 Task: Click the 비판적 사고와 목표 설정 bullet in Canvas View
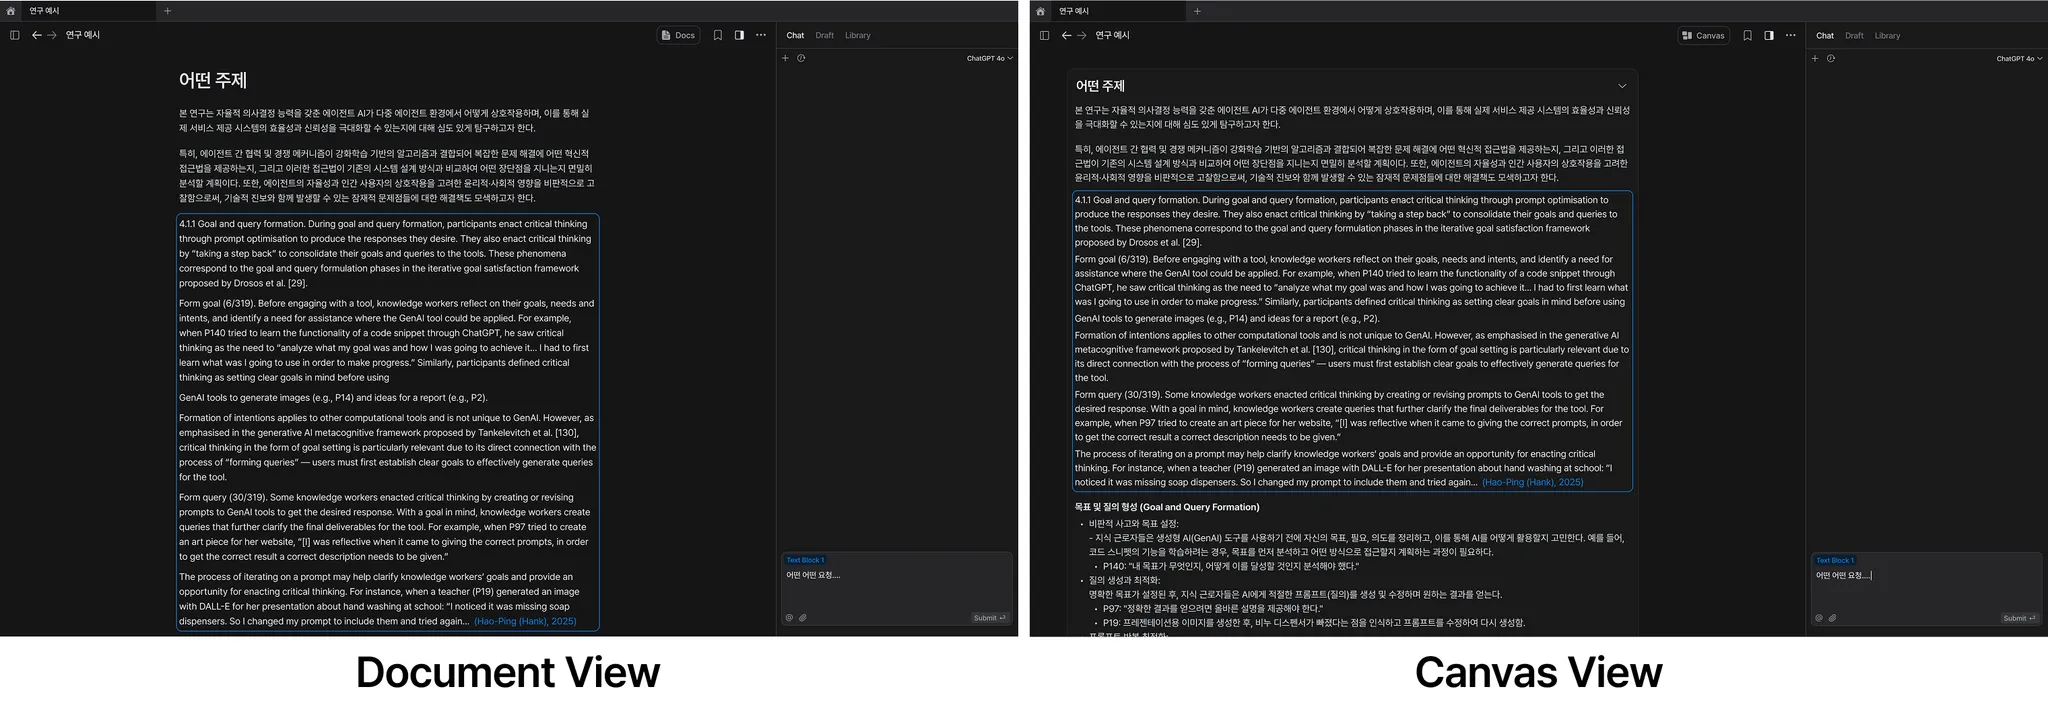tap(1133, 523)
